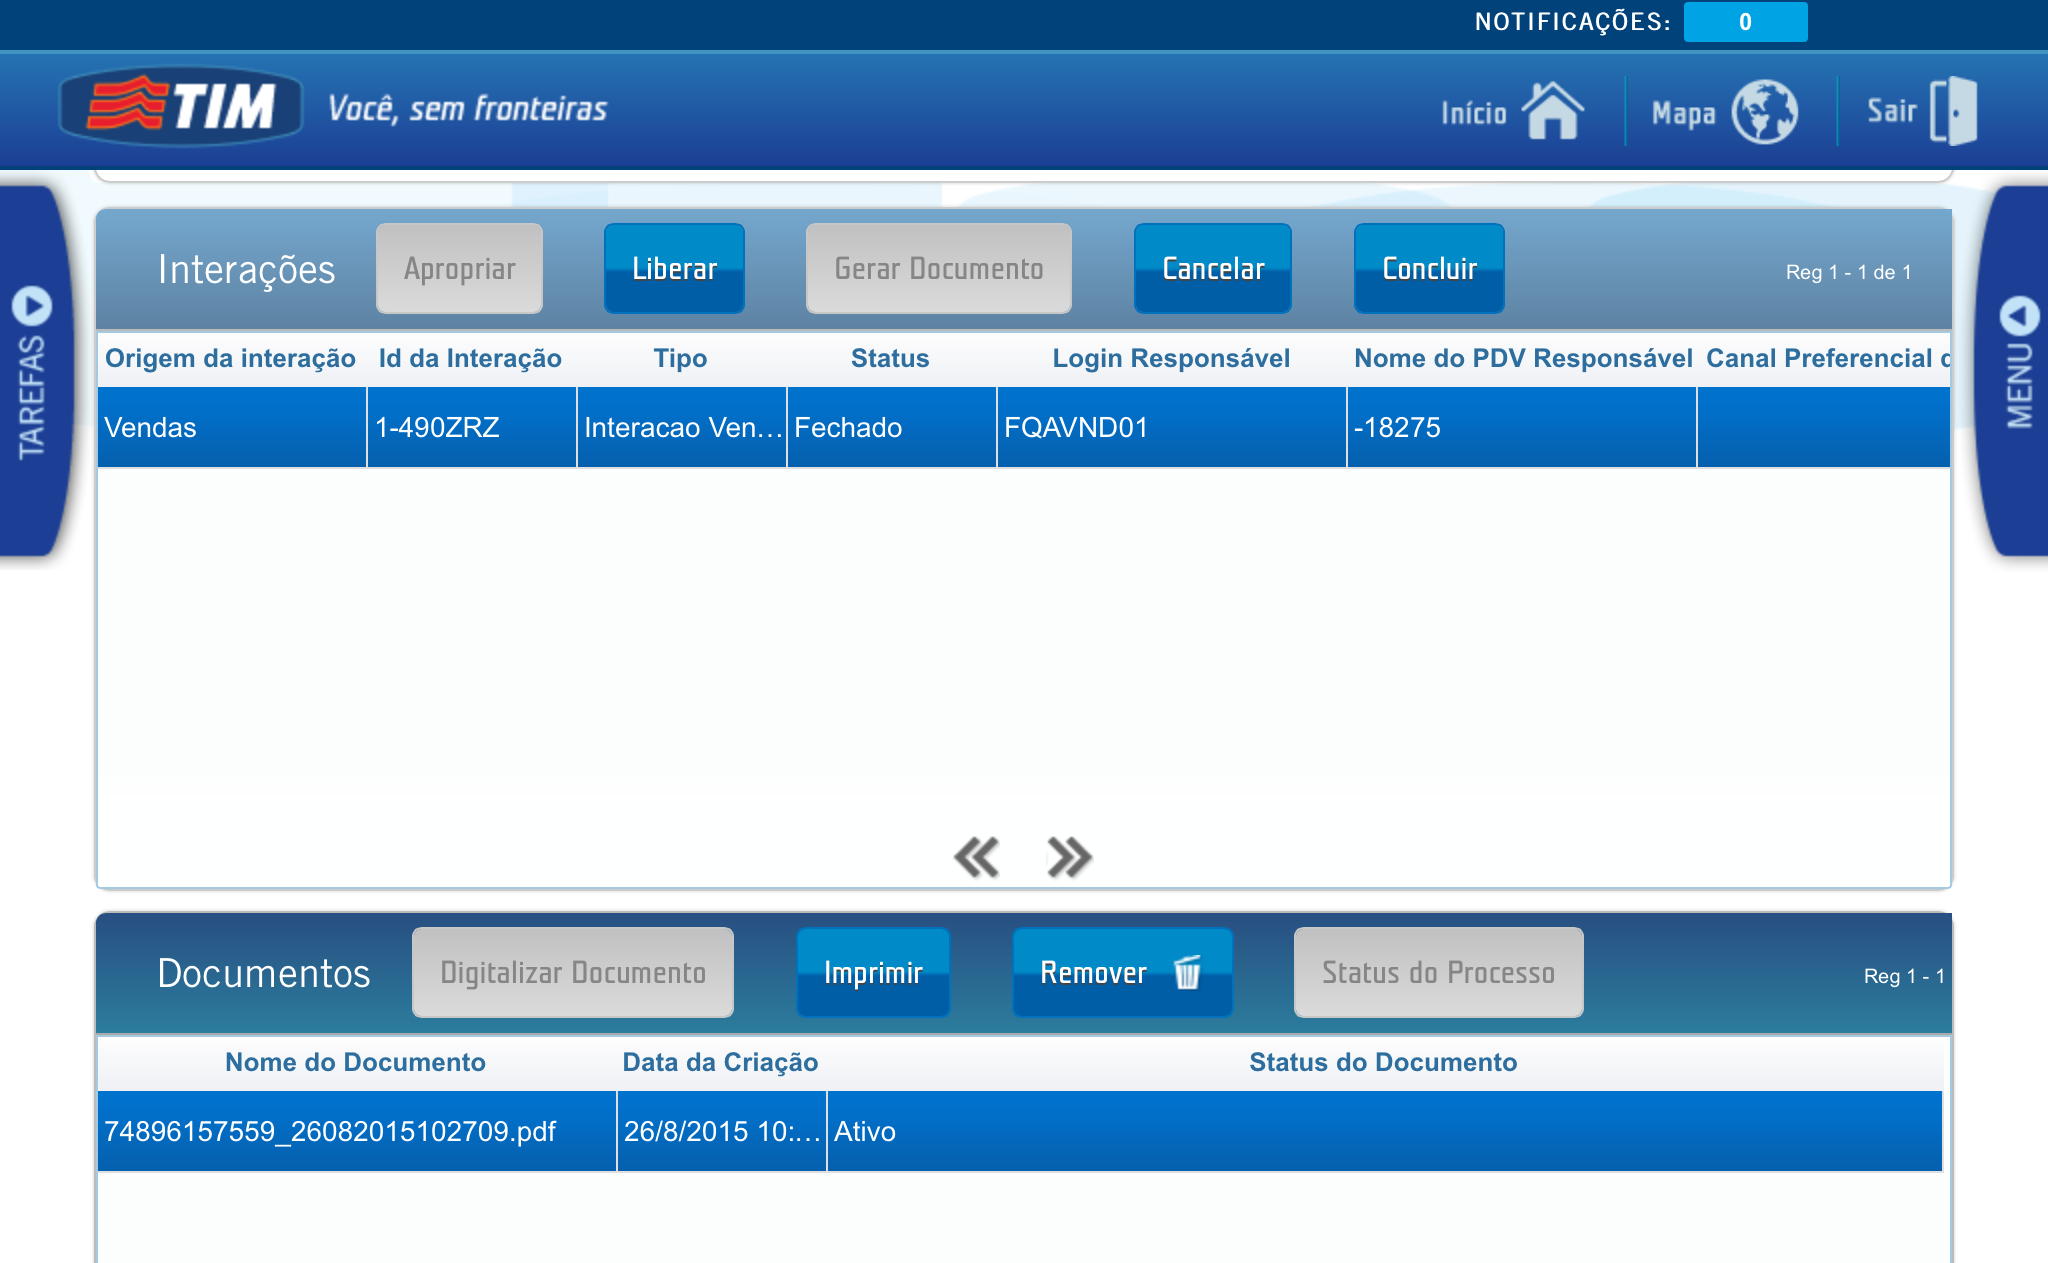Viewport: 2048px width, 1263px height.
Task: Click the Login Responsável column header
Action: 1171,359
